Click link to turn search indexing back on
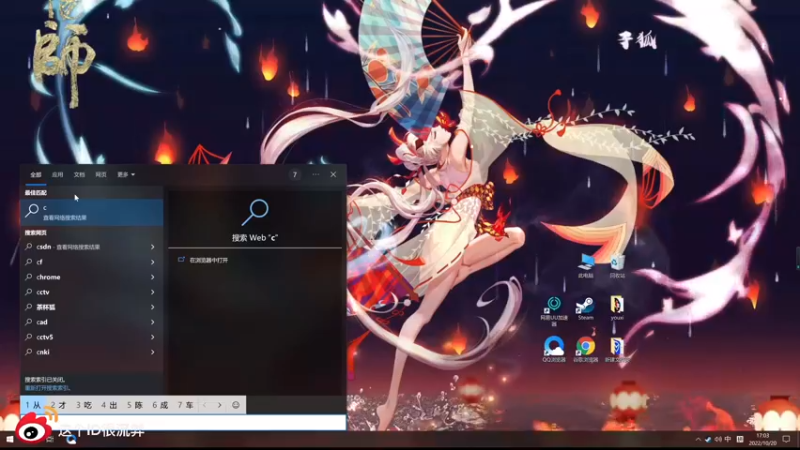 click(47, 388)
